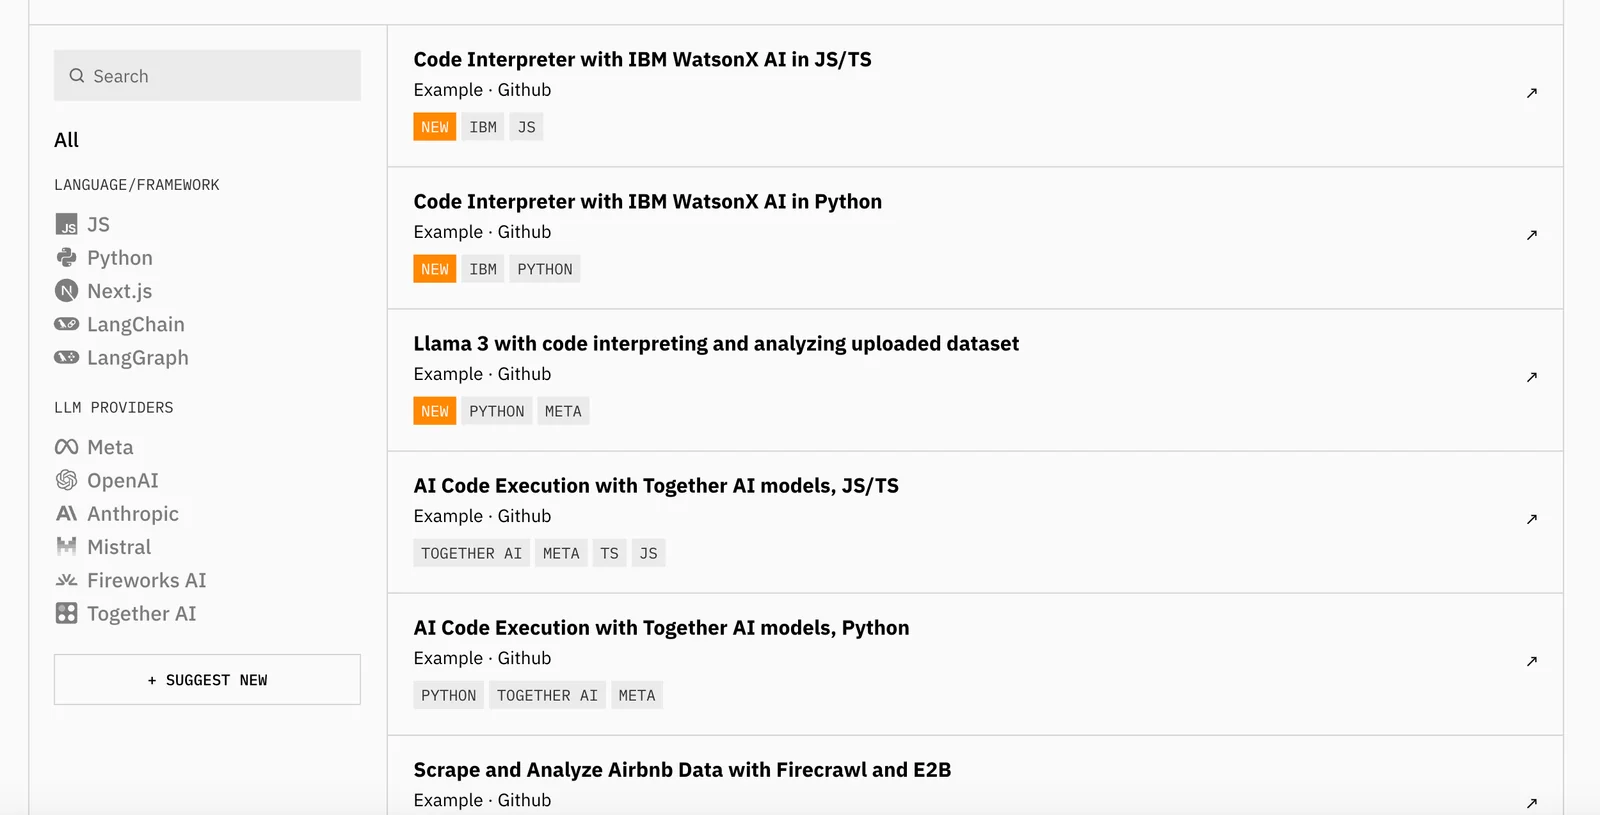
Task: Click the JS language filter icon
Action: coord(66,225)
